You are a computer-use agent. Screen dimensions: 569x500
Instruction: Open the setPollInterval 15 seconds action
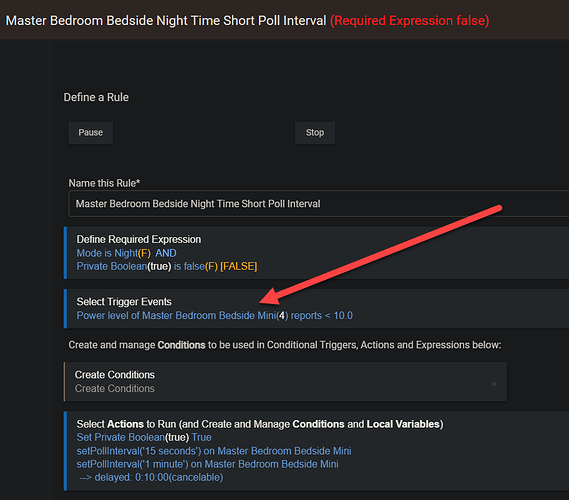pyautogui.click(x=214, y=451)
